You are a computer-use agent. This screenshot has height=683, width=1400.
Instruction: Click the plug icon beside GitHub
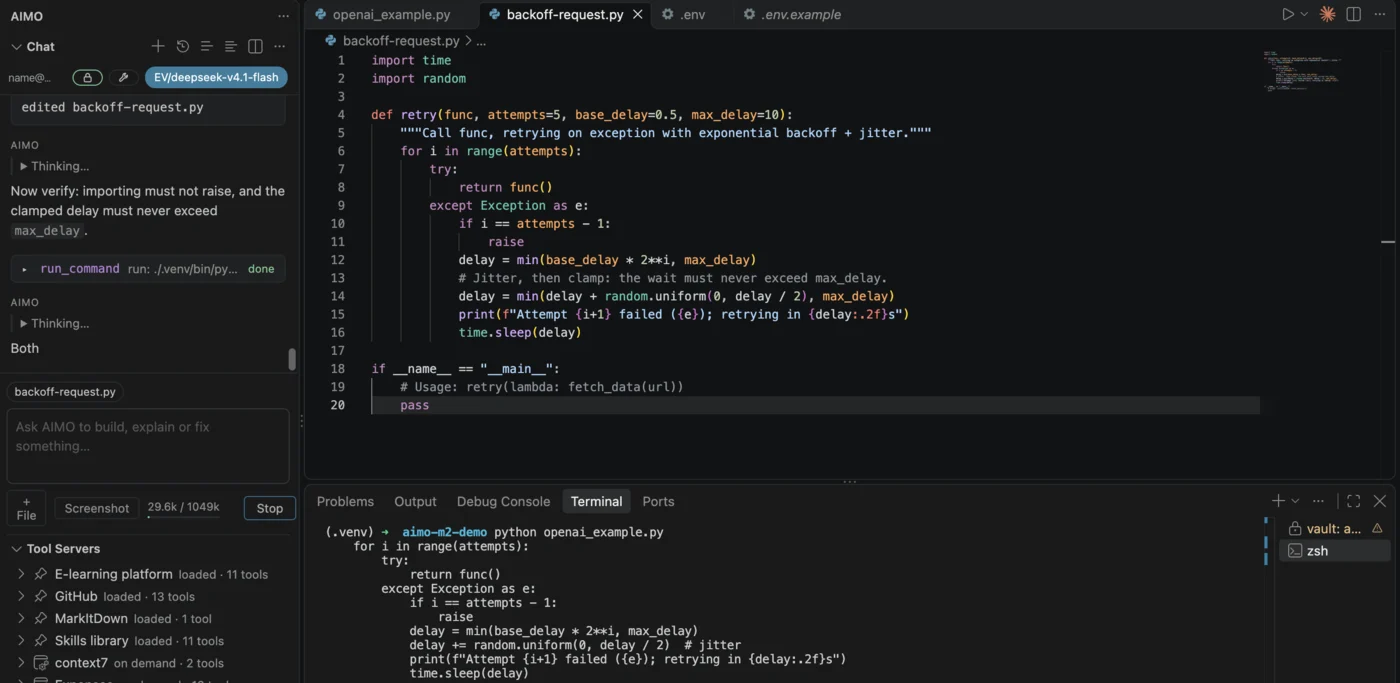41,596
